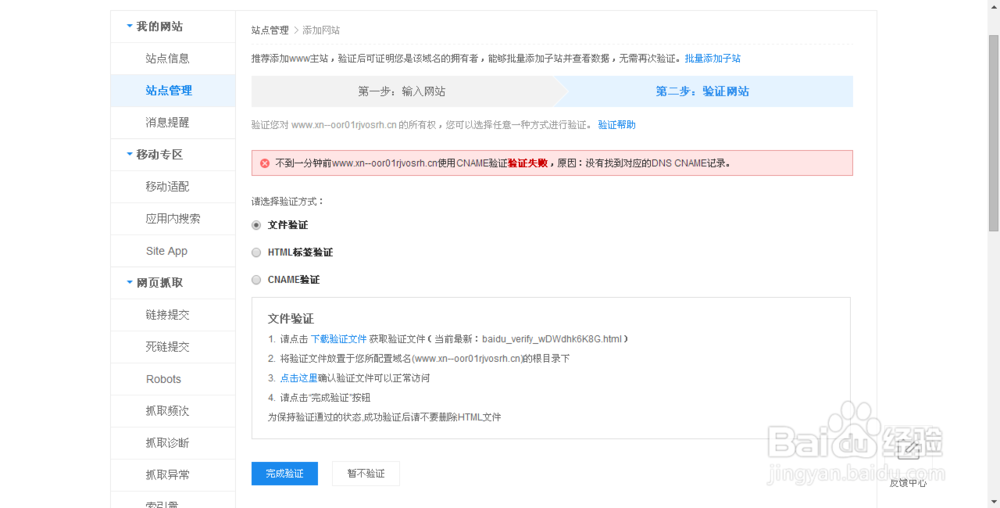1000x508 pixels.
Task: Click the 请选择验证方式 label
Action: [288, 201]
